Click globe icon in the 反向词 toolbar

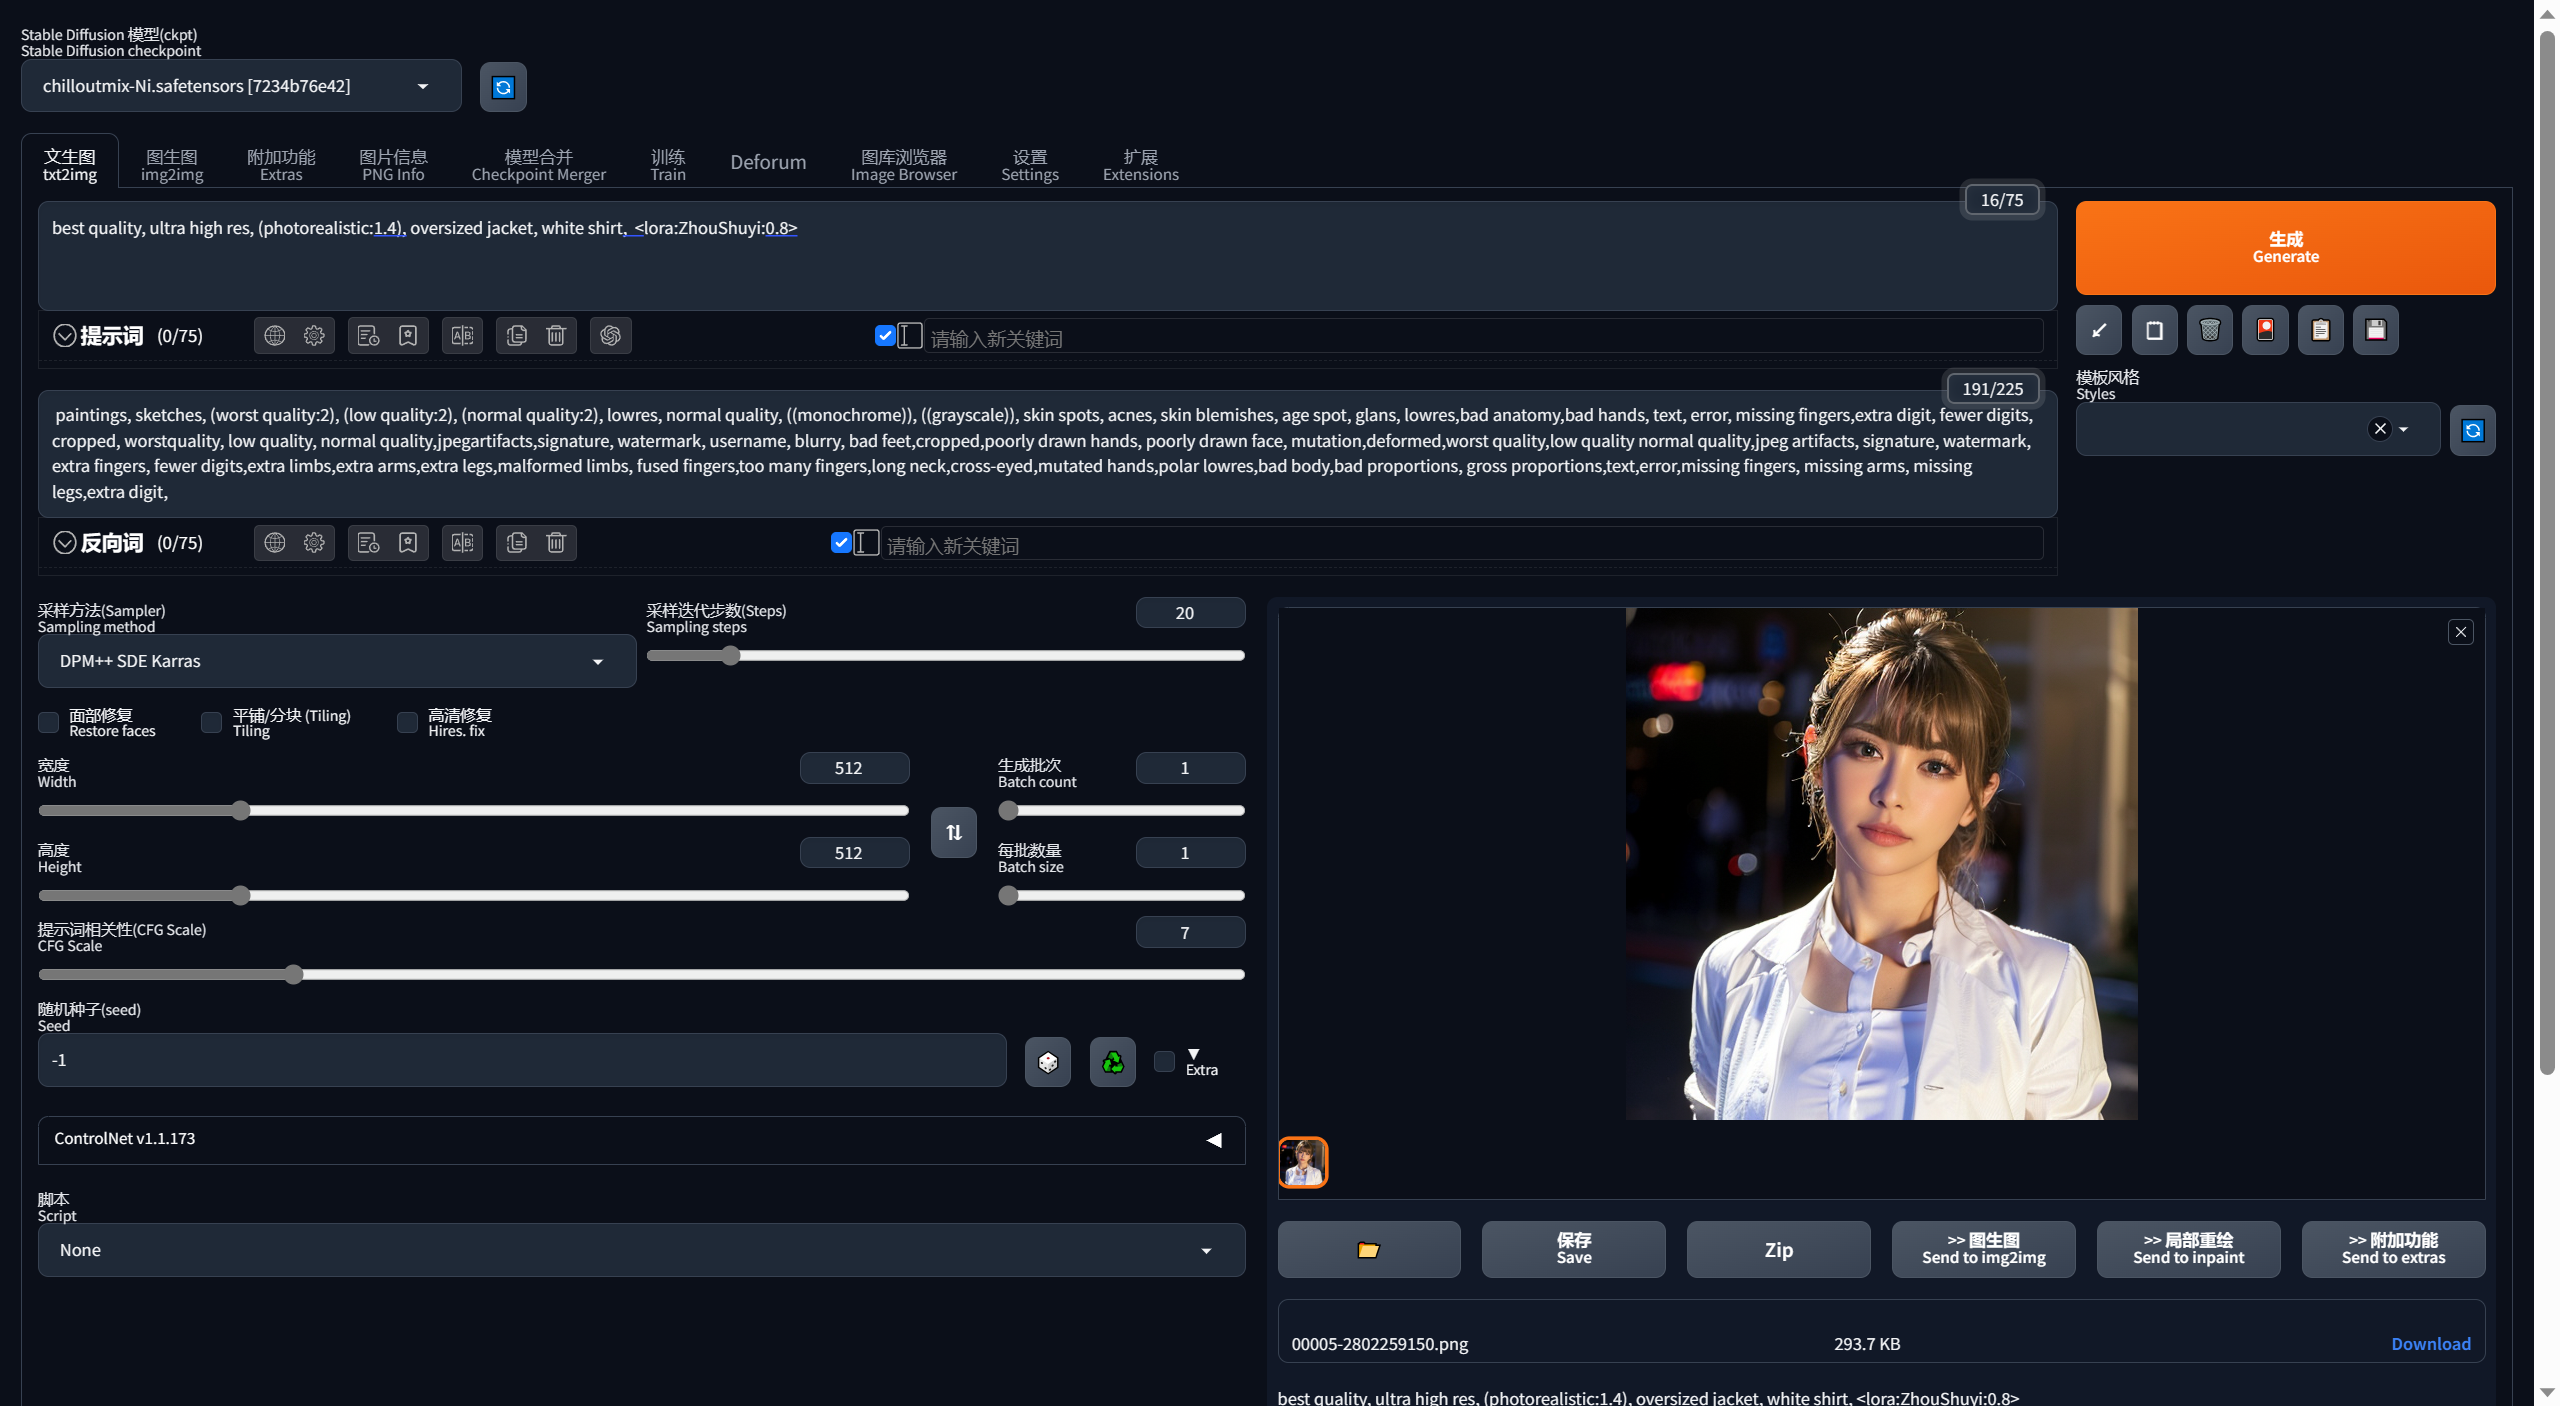[275, 543]
